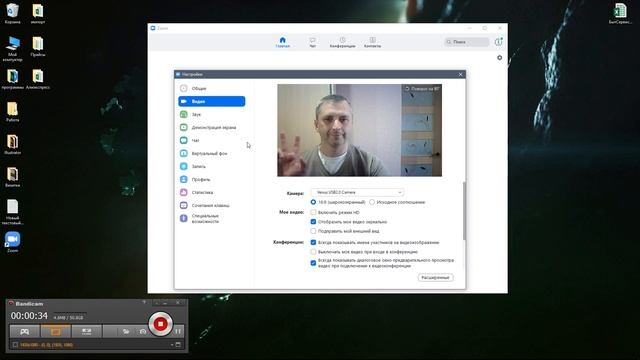Click the Bandicam pin icon in title bar

coord(144,302)
